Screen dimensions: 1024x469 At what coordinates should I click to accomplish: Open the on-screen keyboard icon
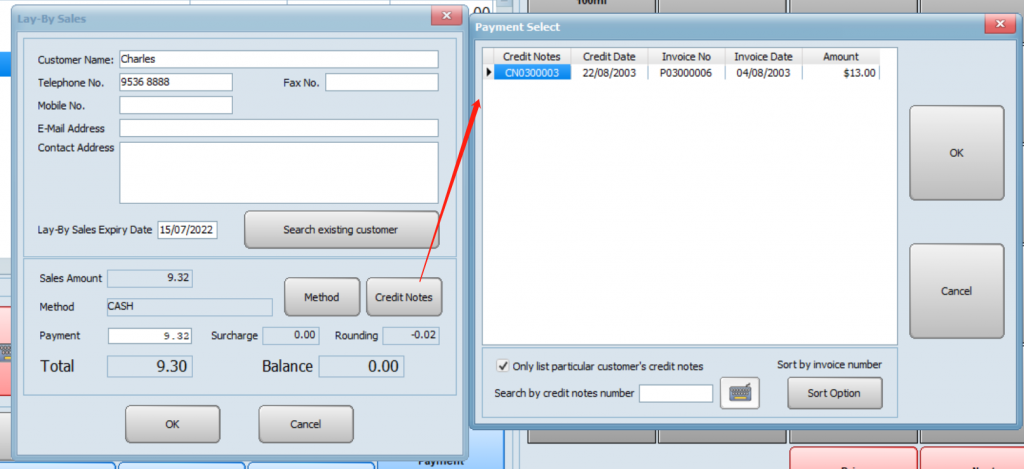(740, 393)
